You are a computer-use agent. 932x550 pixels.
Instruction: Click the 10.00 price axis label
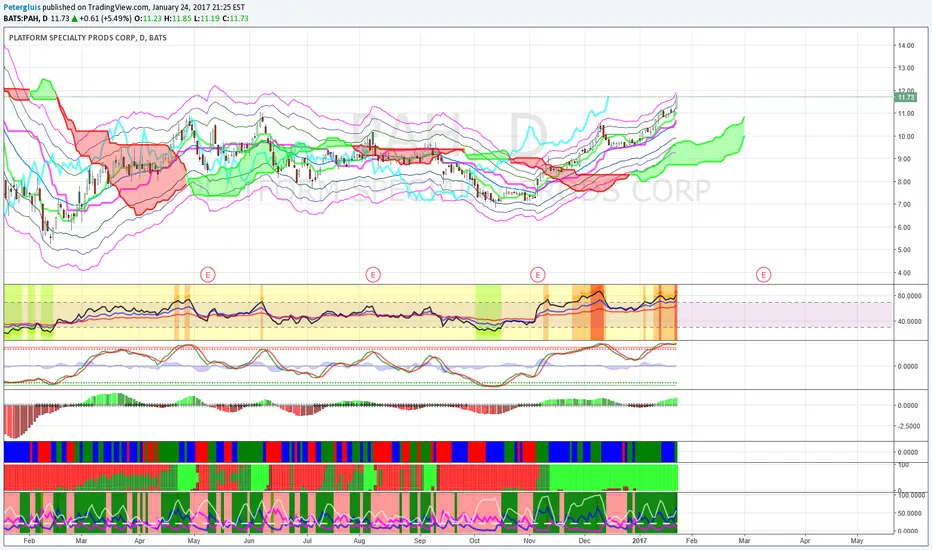click(x=906, y=137)
